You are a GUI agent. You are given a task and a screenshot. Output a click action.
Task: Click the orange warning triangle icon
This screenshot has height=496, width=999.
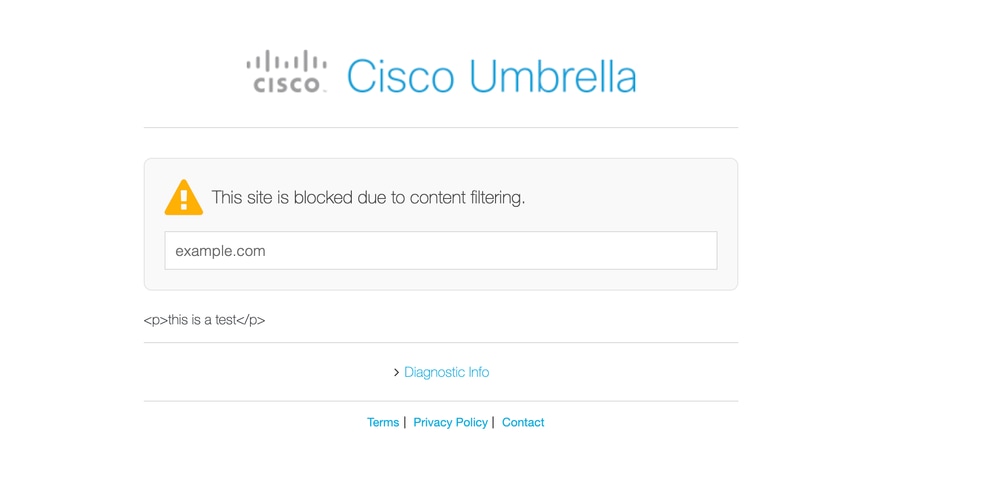pyautogui.click(x=183, y=197)
